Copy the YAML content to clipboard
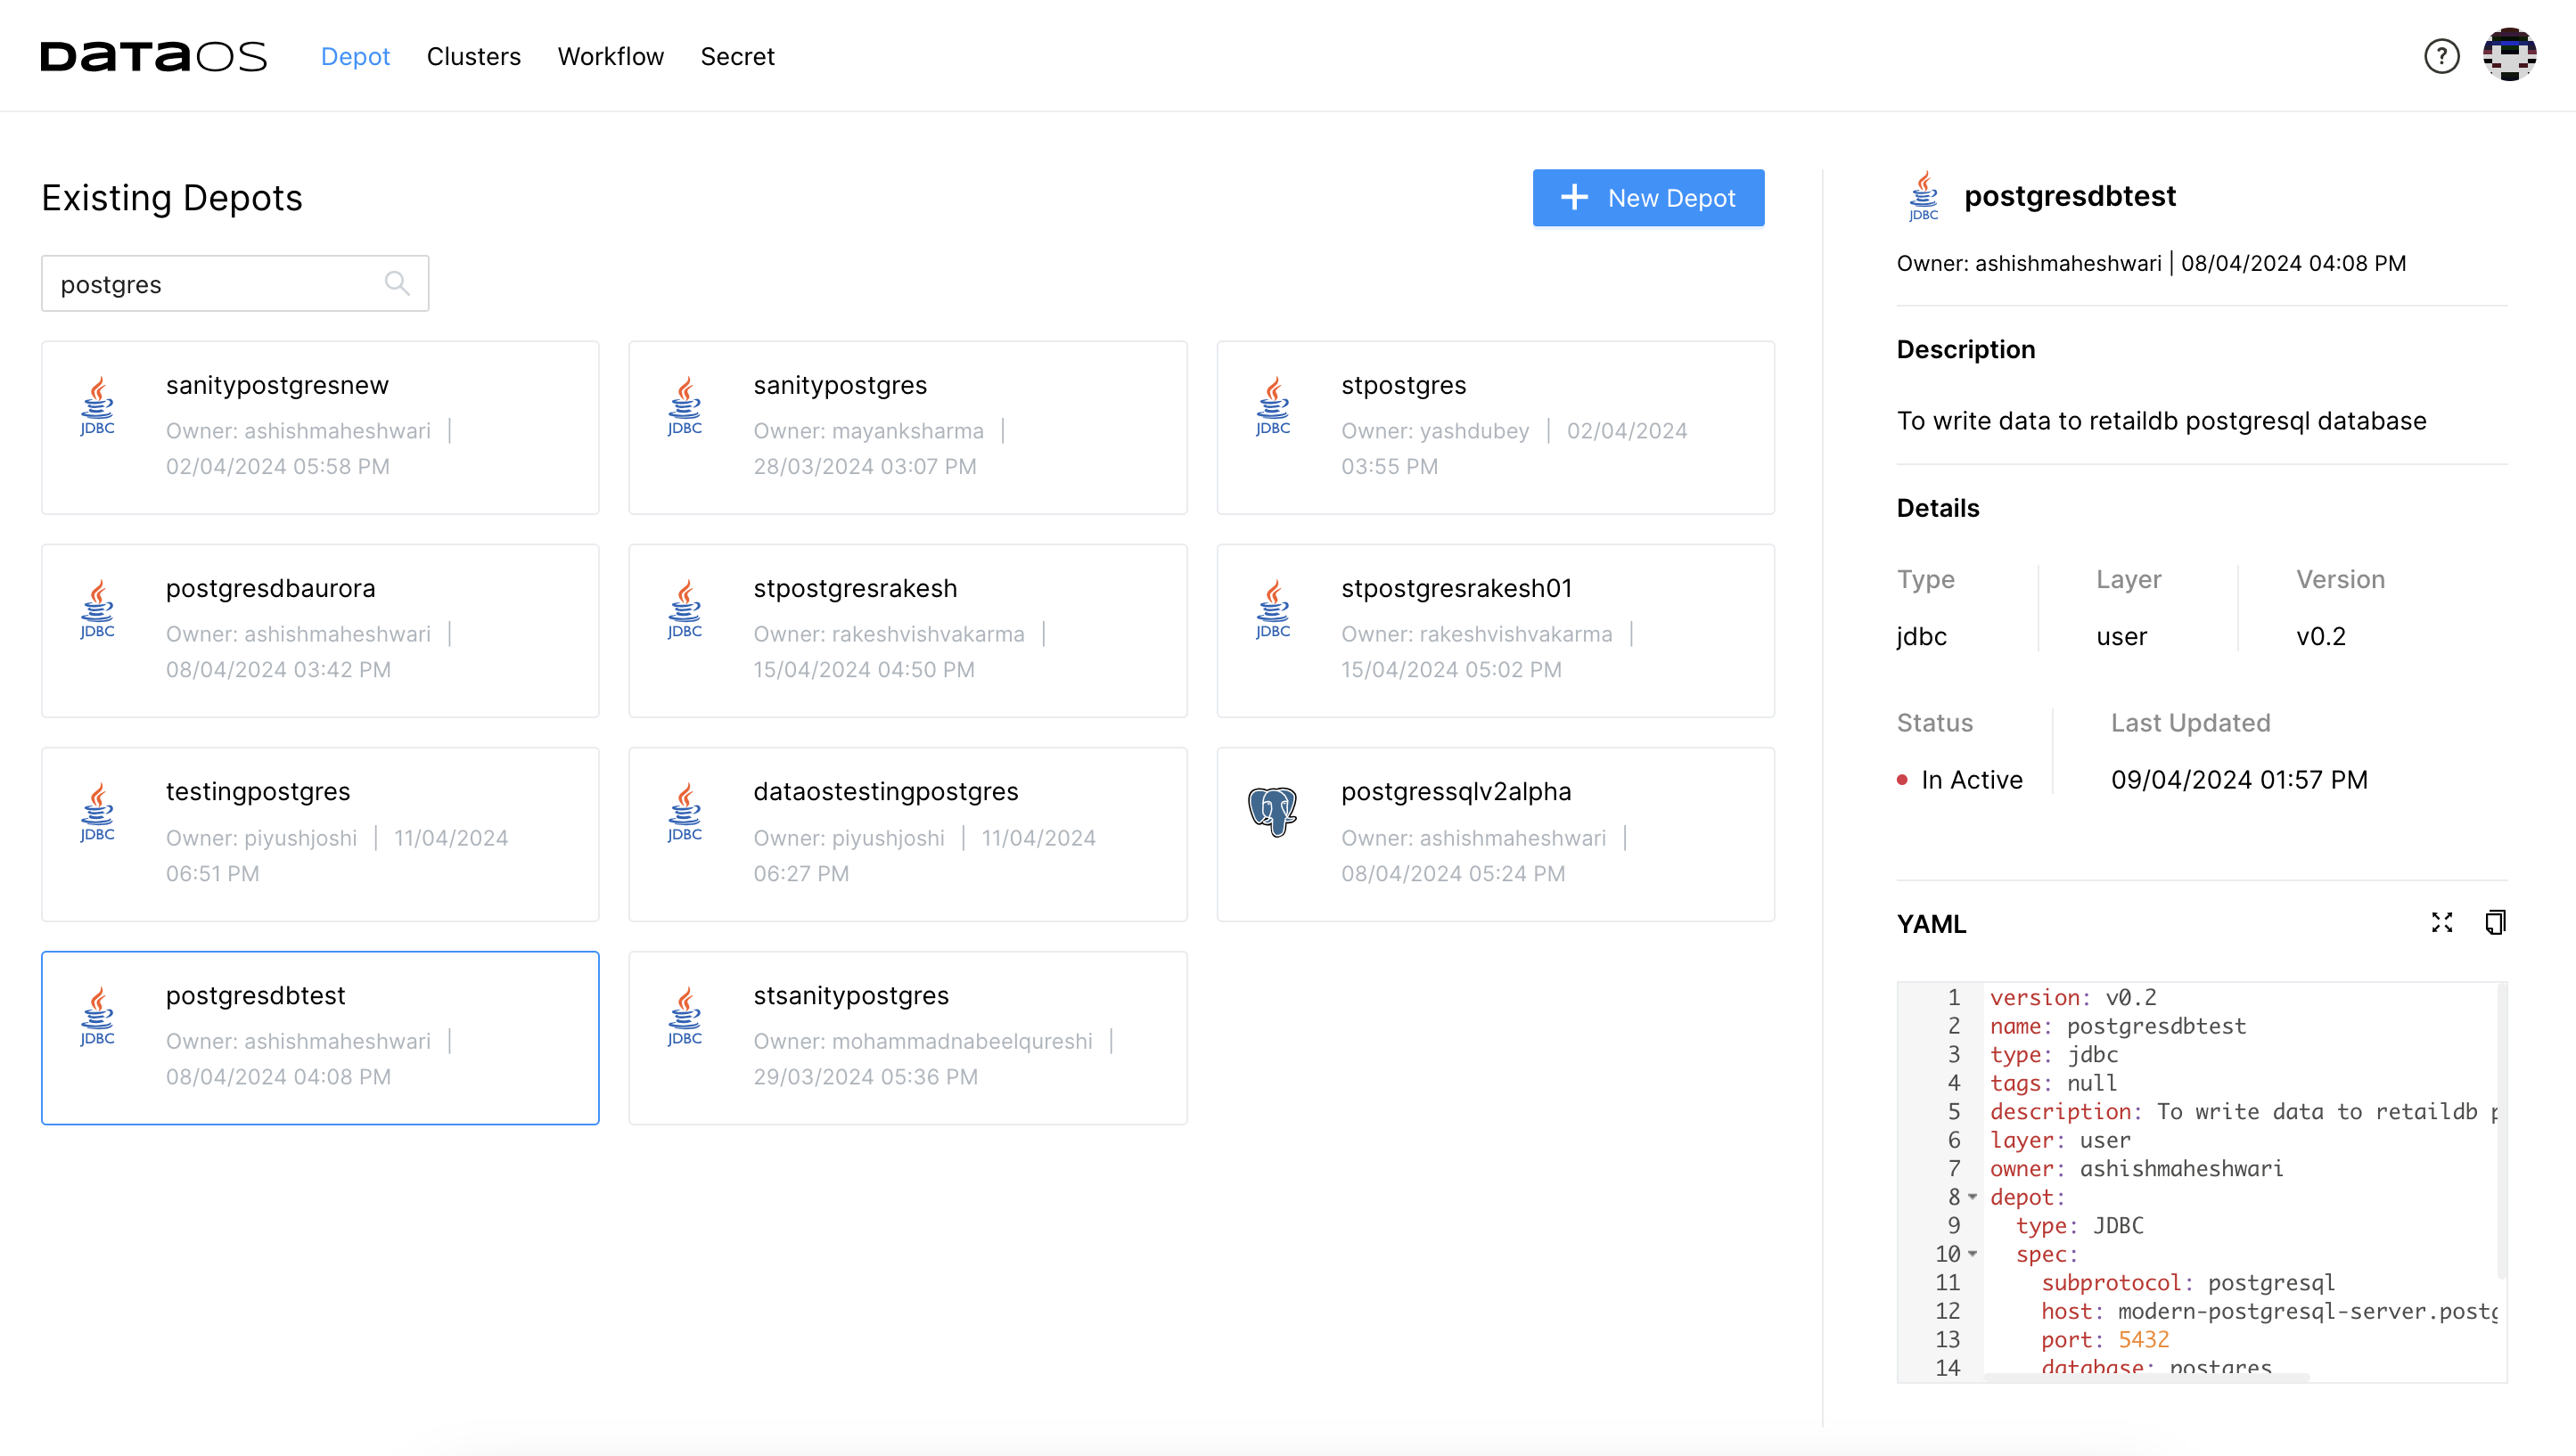The image size is (2576, 1456). (2496, 922)
